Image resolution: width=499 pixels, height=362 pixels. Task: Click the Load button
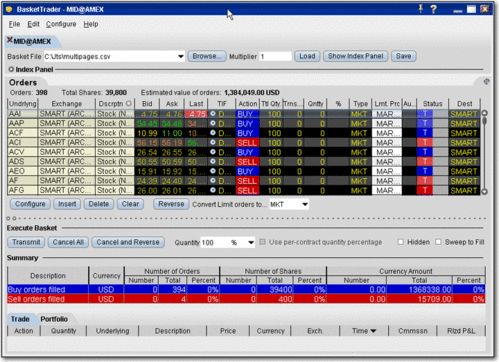(x=307, y=56)
